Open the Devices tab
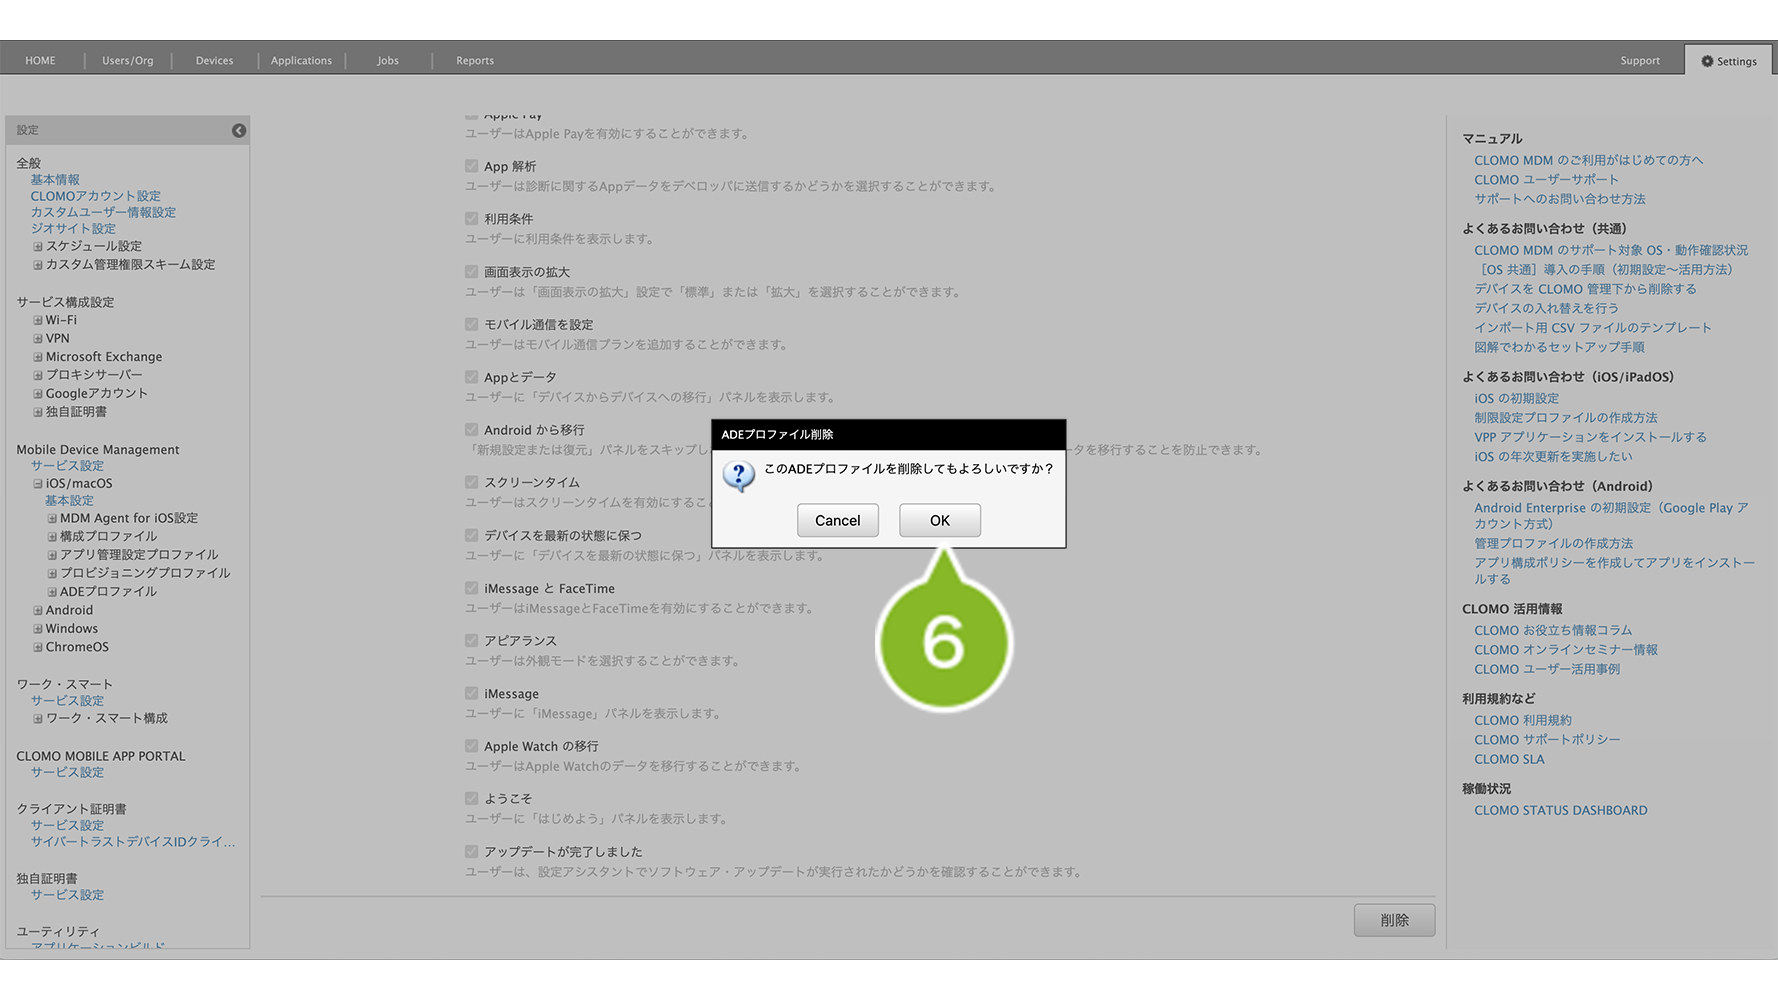The width and height of the screenshot is (1778, 1000). (214, 60)
